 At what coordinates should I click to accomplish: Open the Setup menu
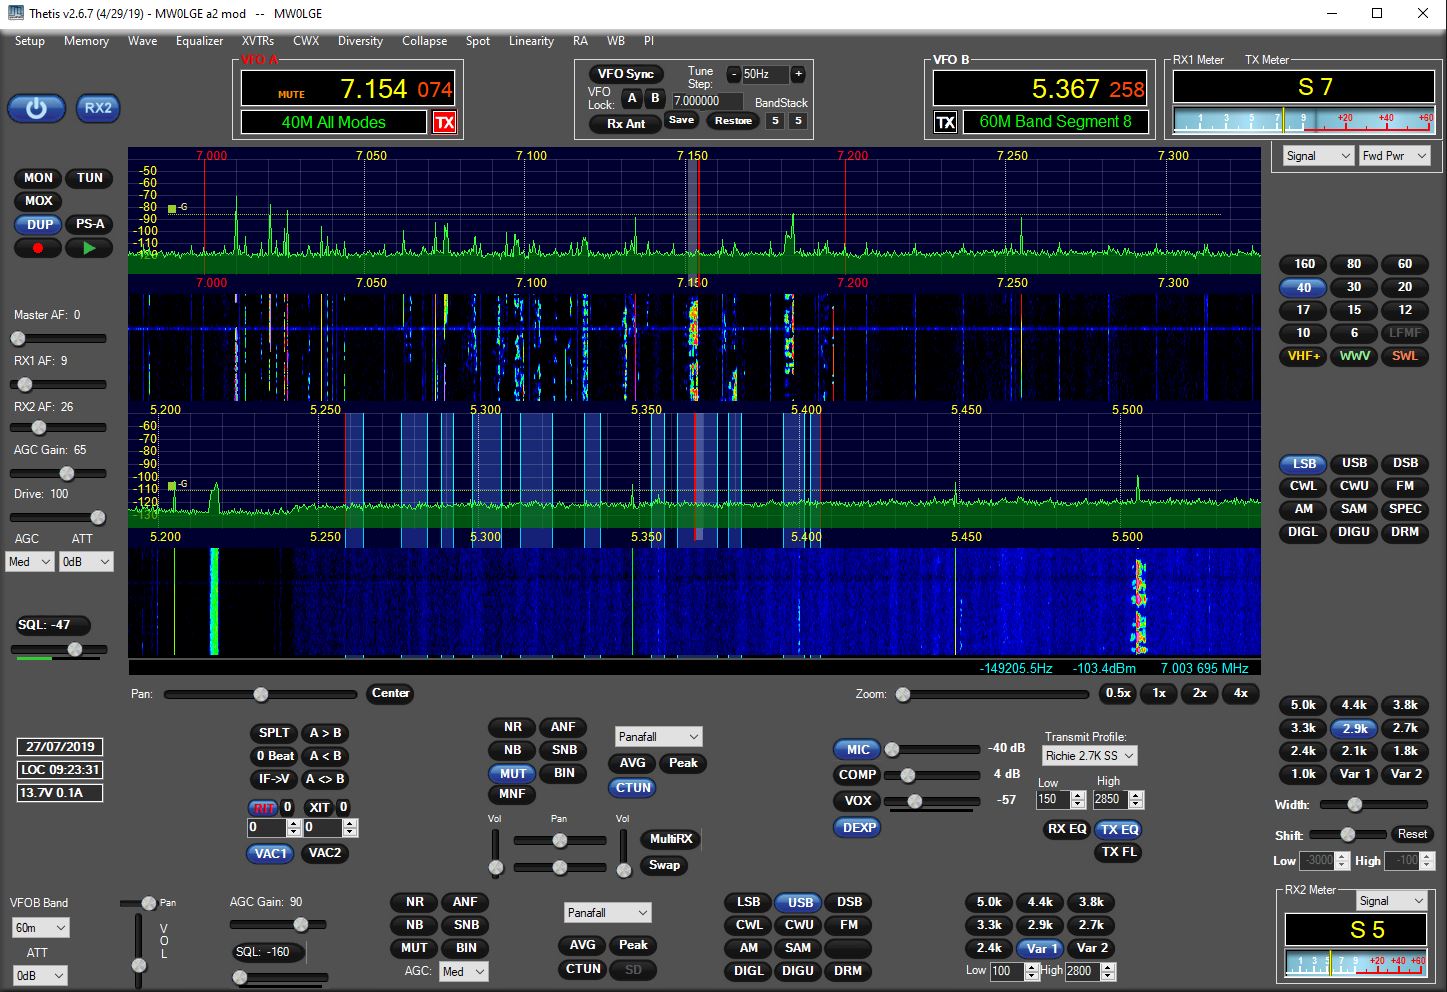tap(30, 41)
